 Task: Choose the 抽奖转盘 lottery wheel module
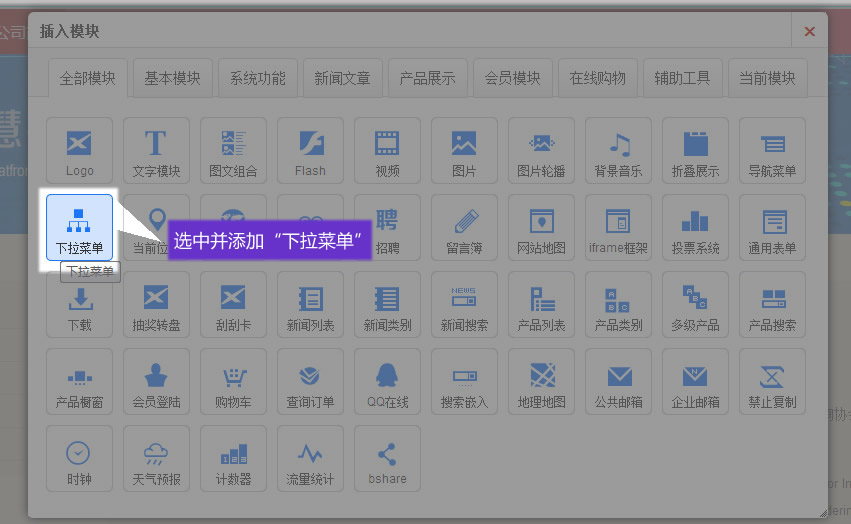click(156, 304)
